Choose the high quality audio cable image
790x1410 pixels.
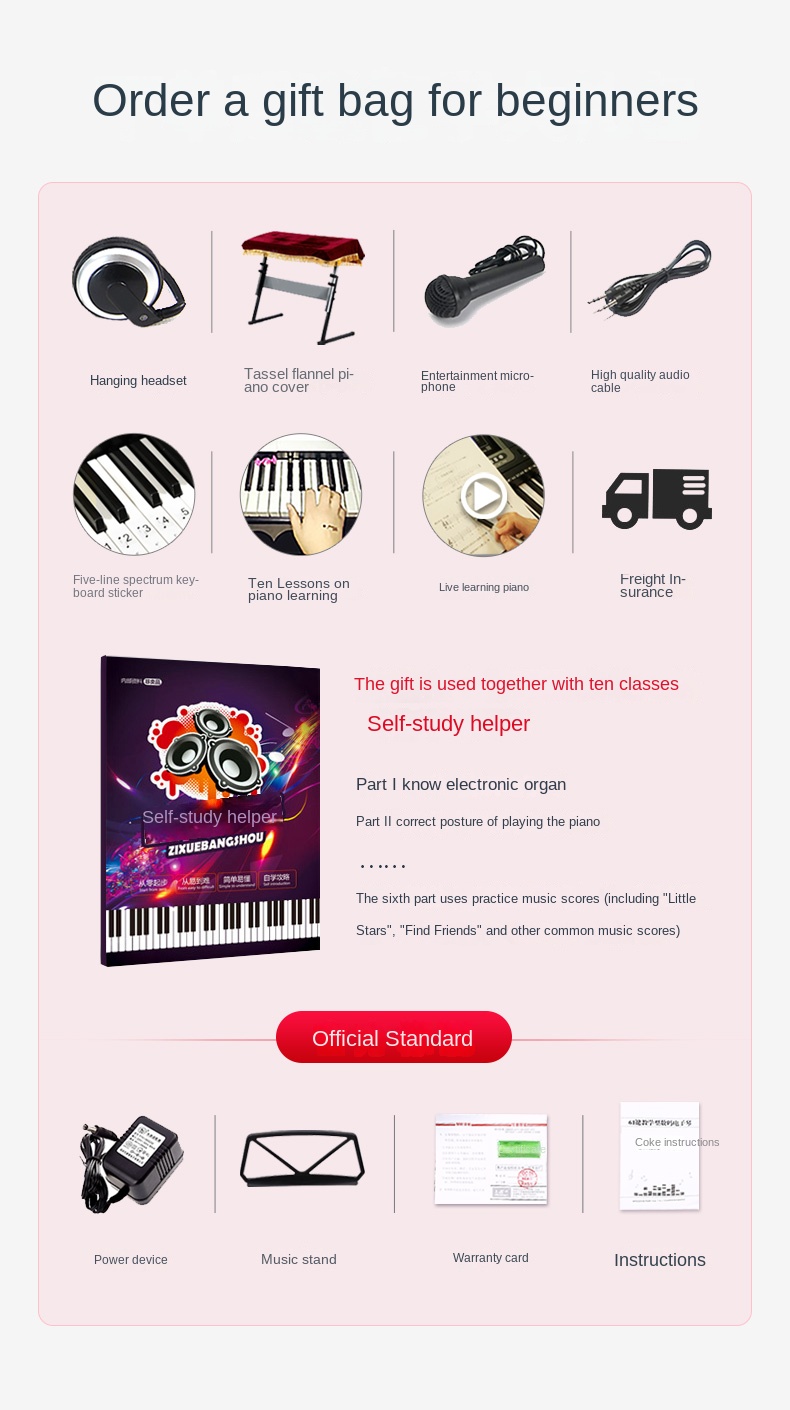point(648,279)
